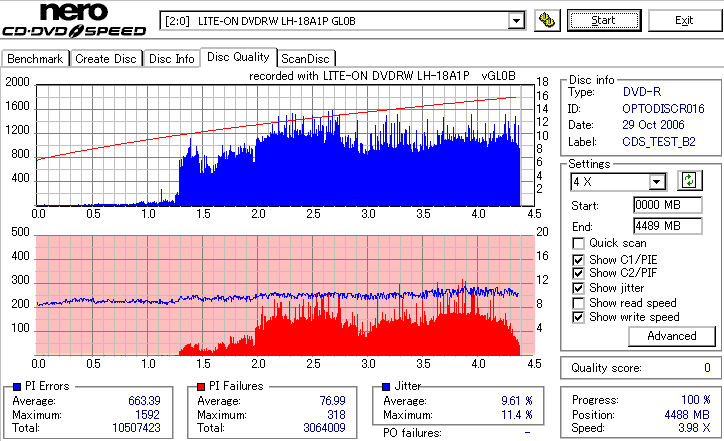724x441 pixels.
Task: Click the disc type DVD-R
Action: [x=641, y=92]
